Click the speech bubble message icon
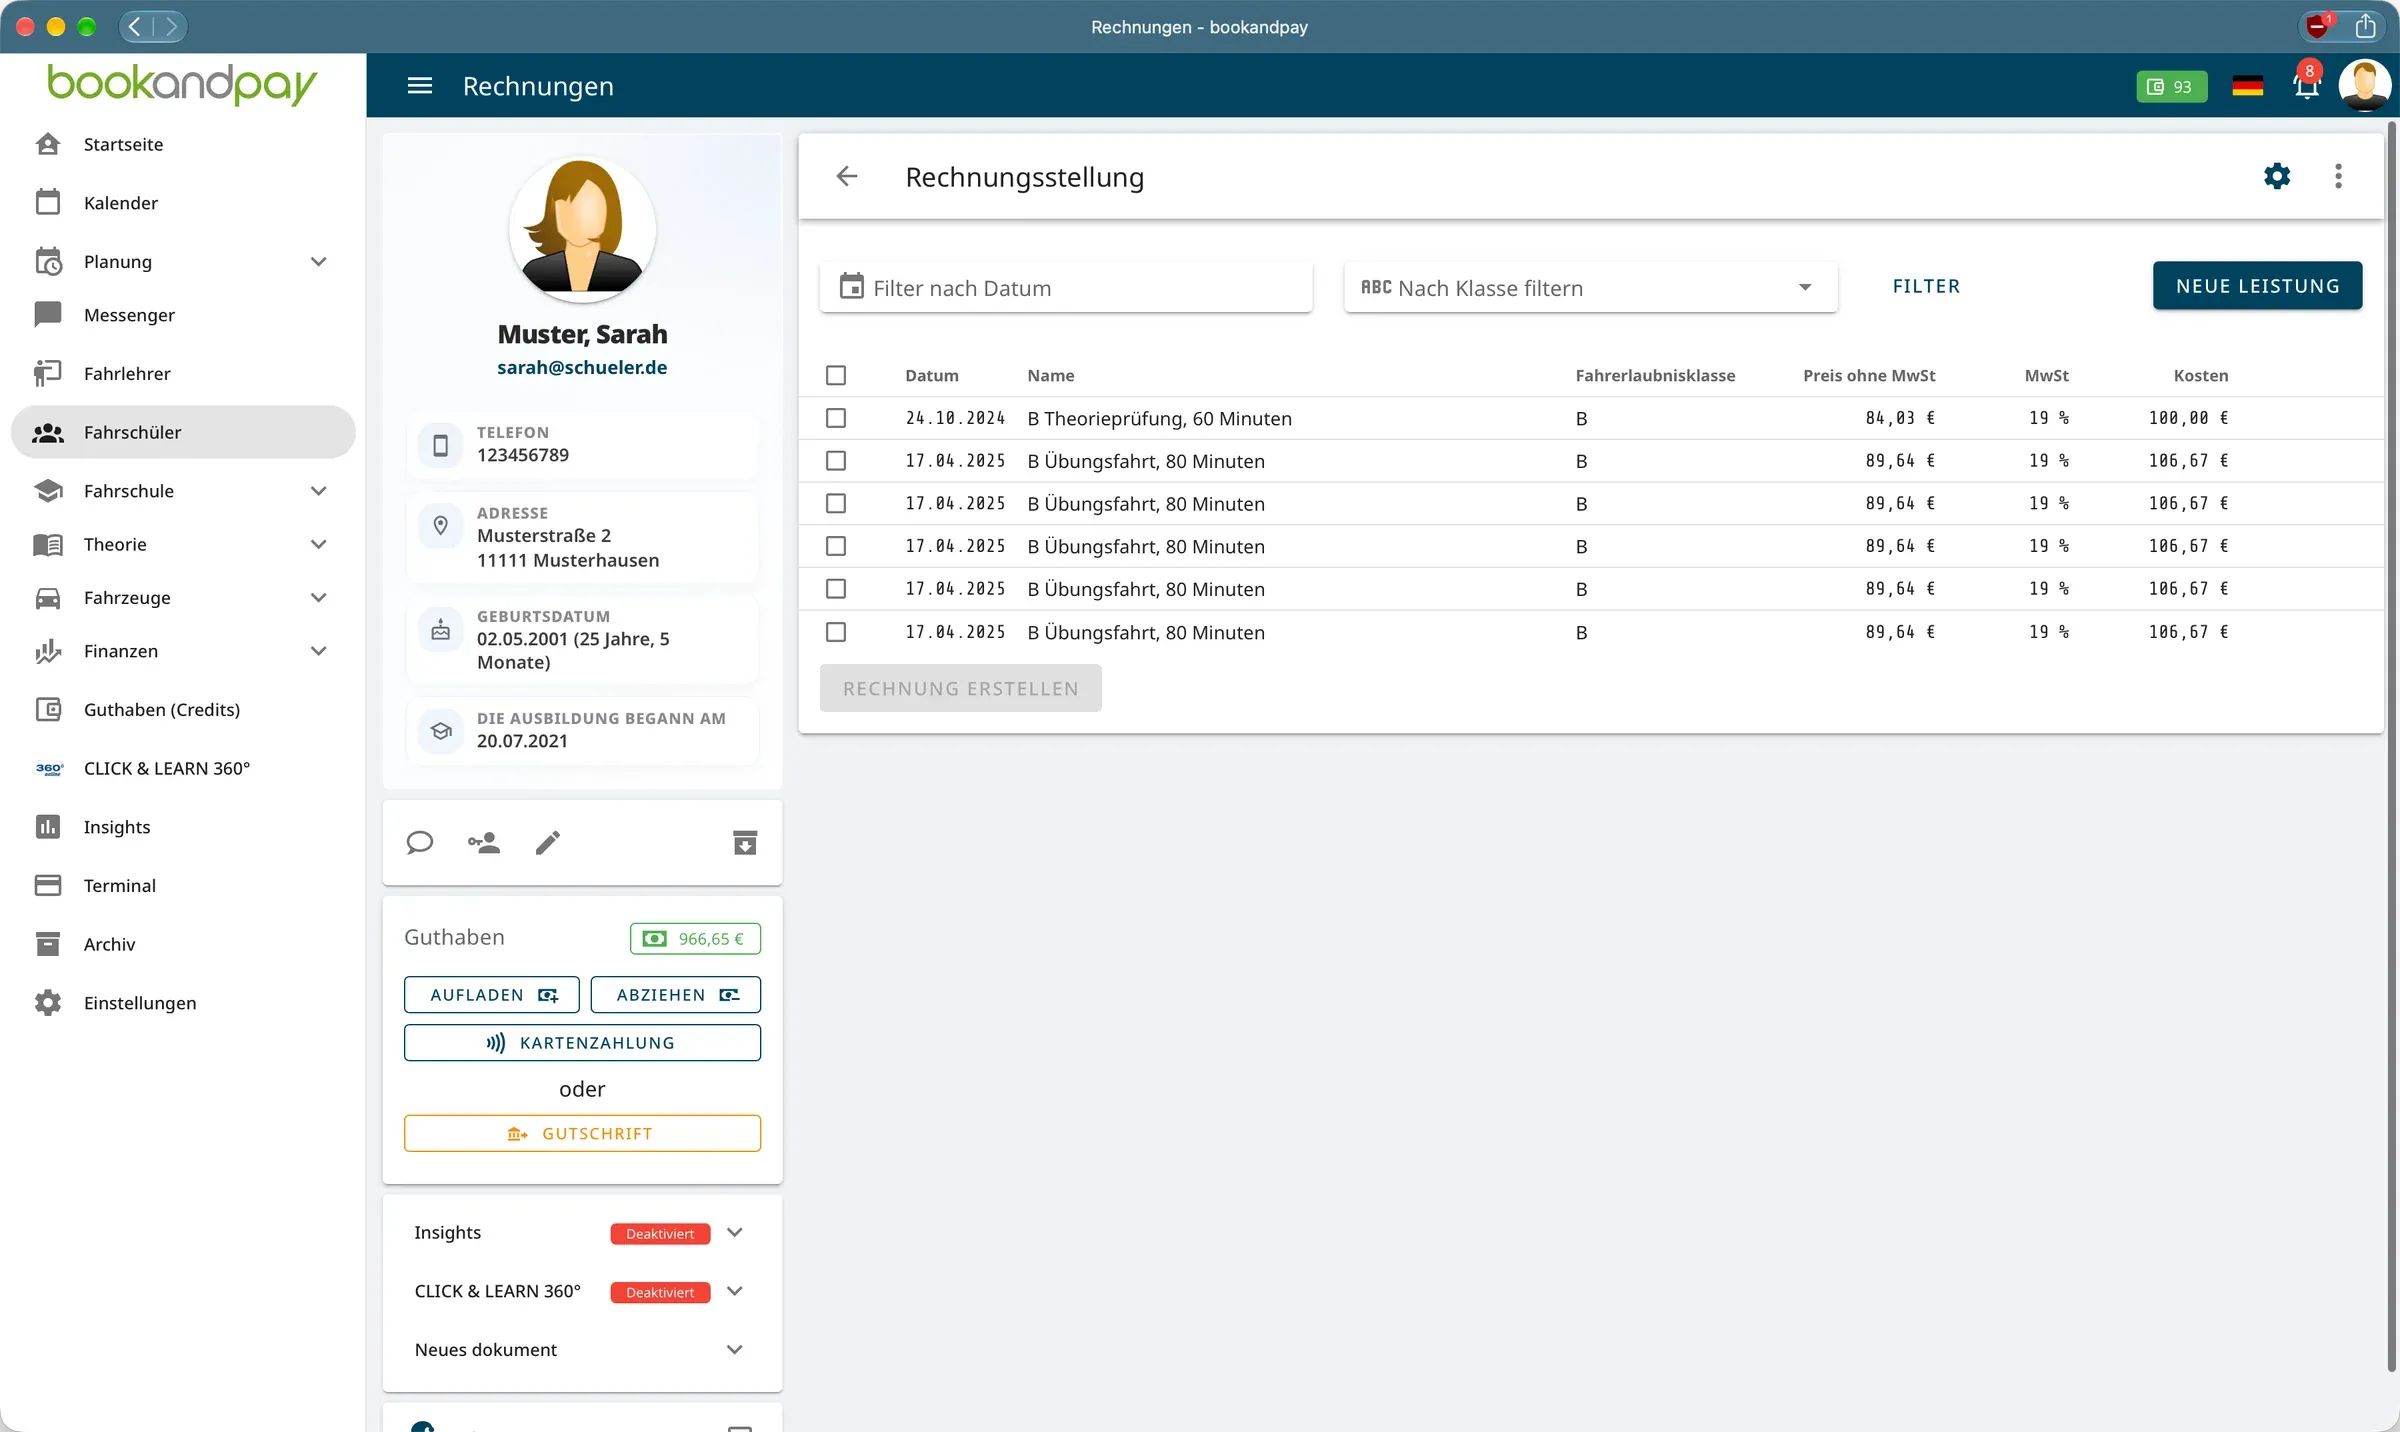This screenshot has width=2400, height=1432. click(420, 843)
